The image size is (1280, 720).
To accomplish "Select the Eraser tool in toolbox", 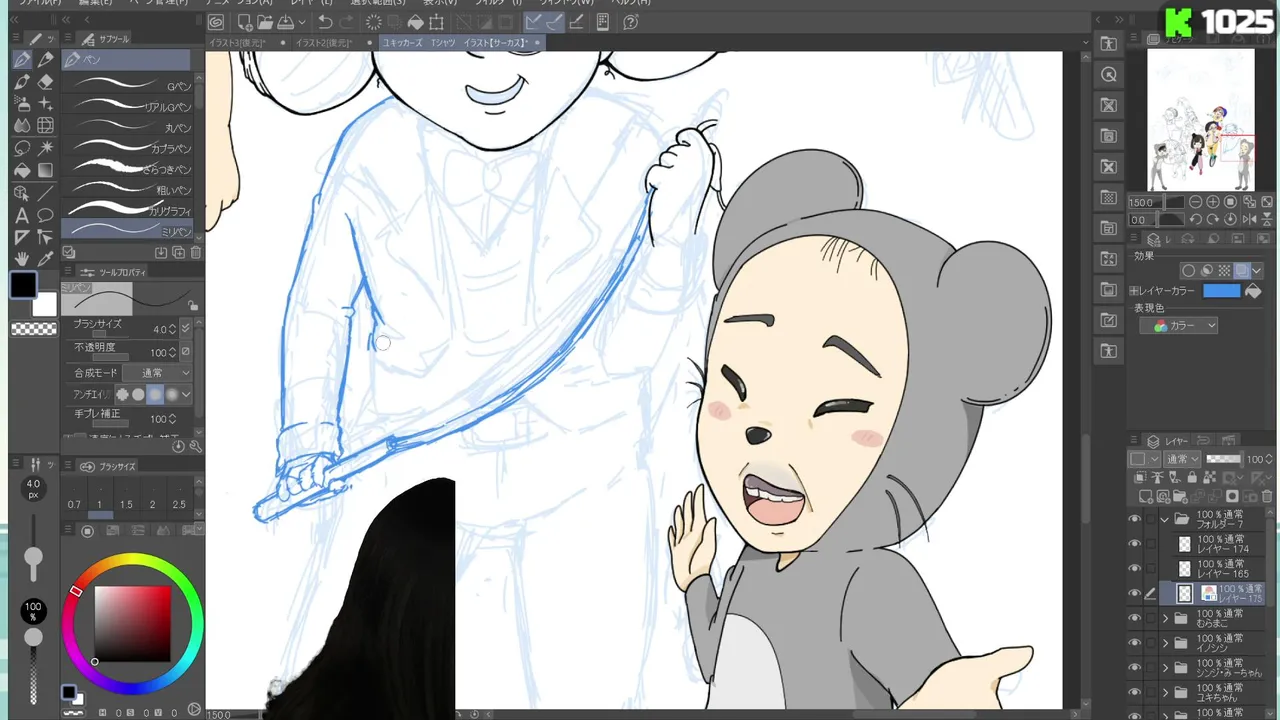I will pyautogui.click(x=45, y=82).
